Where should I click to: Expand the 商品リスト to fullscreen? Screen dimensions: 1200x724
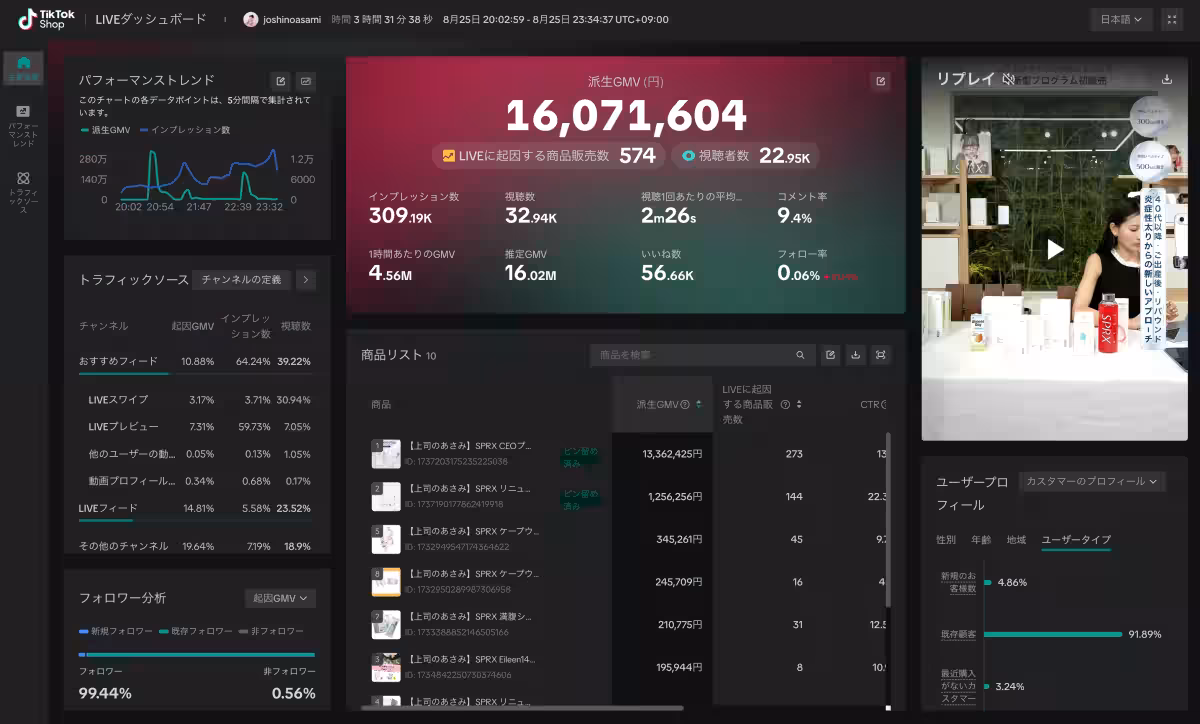point(881,355)
